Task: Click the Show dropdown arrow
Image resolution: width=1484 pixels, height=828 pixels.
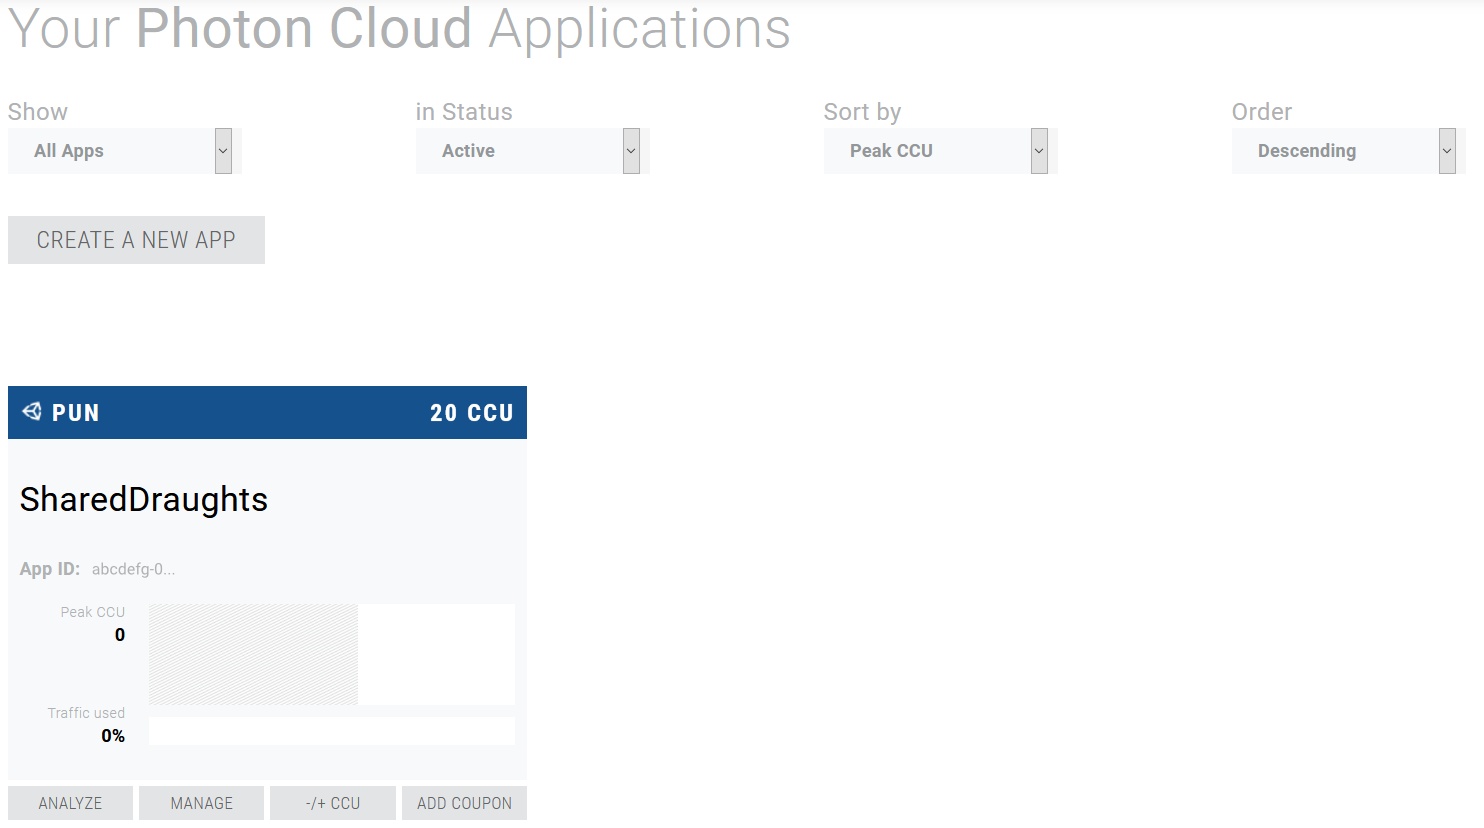Action: point(223,151)
